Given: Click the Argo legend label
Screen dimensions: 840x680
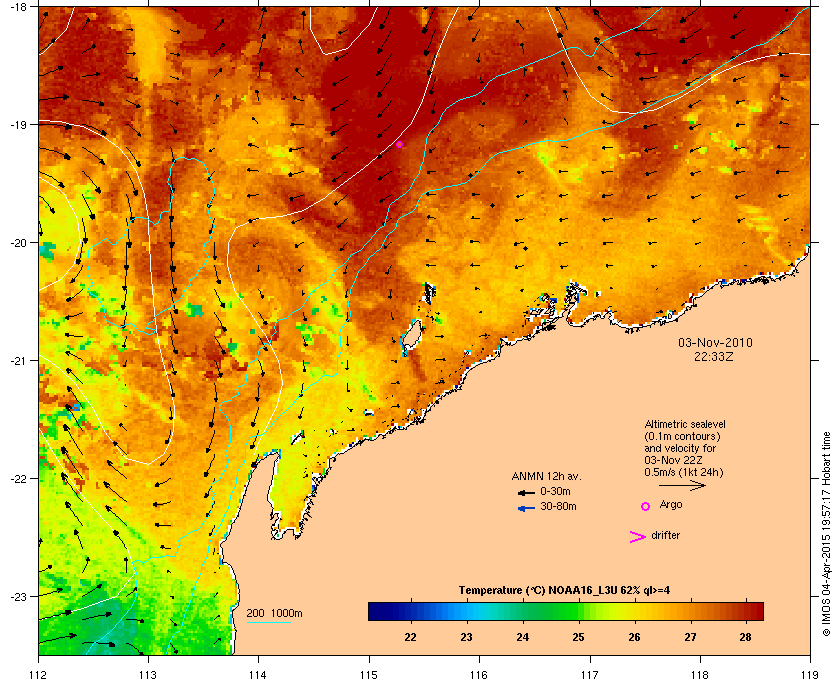Looking at the screenshot, I should [671, 505].
